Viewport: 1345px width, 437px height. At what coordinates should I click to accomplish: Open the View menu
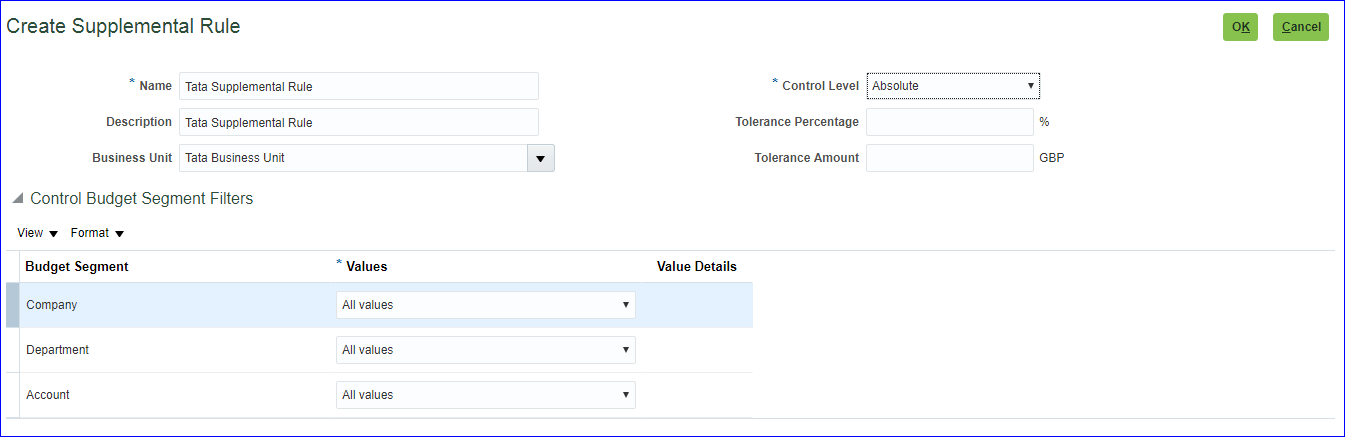pyautogui.click(x=37, y=233)
